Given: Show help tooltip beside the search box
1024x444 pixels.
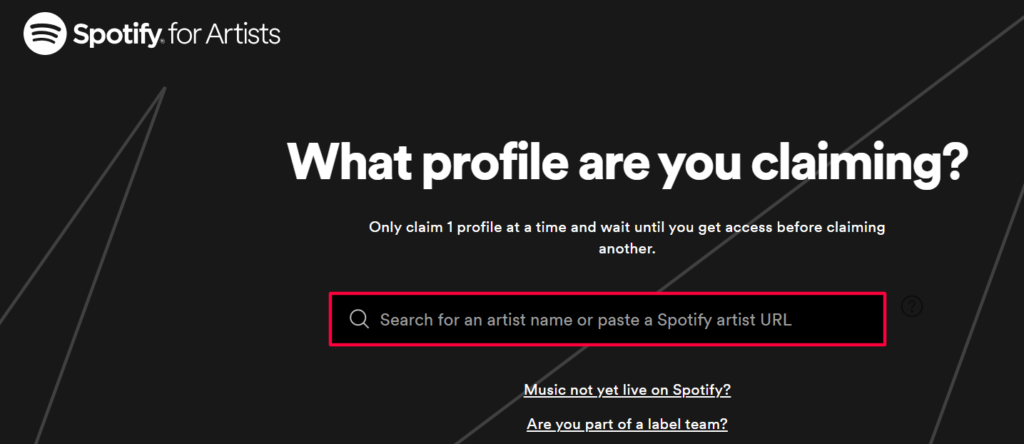Looking at the screenshot, I should [x=912, y=306].
